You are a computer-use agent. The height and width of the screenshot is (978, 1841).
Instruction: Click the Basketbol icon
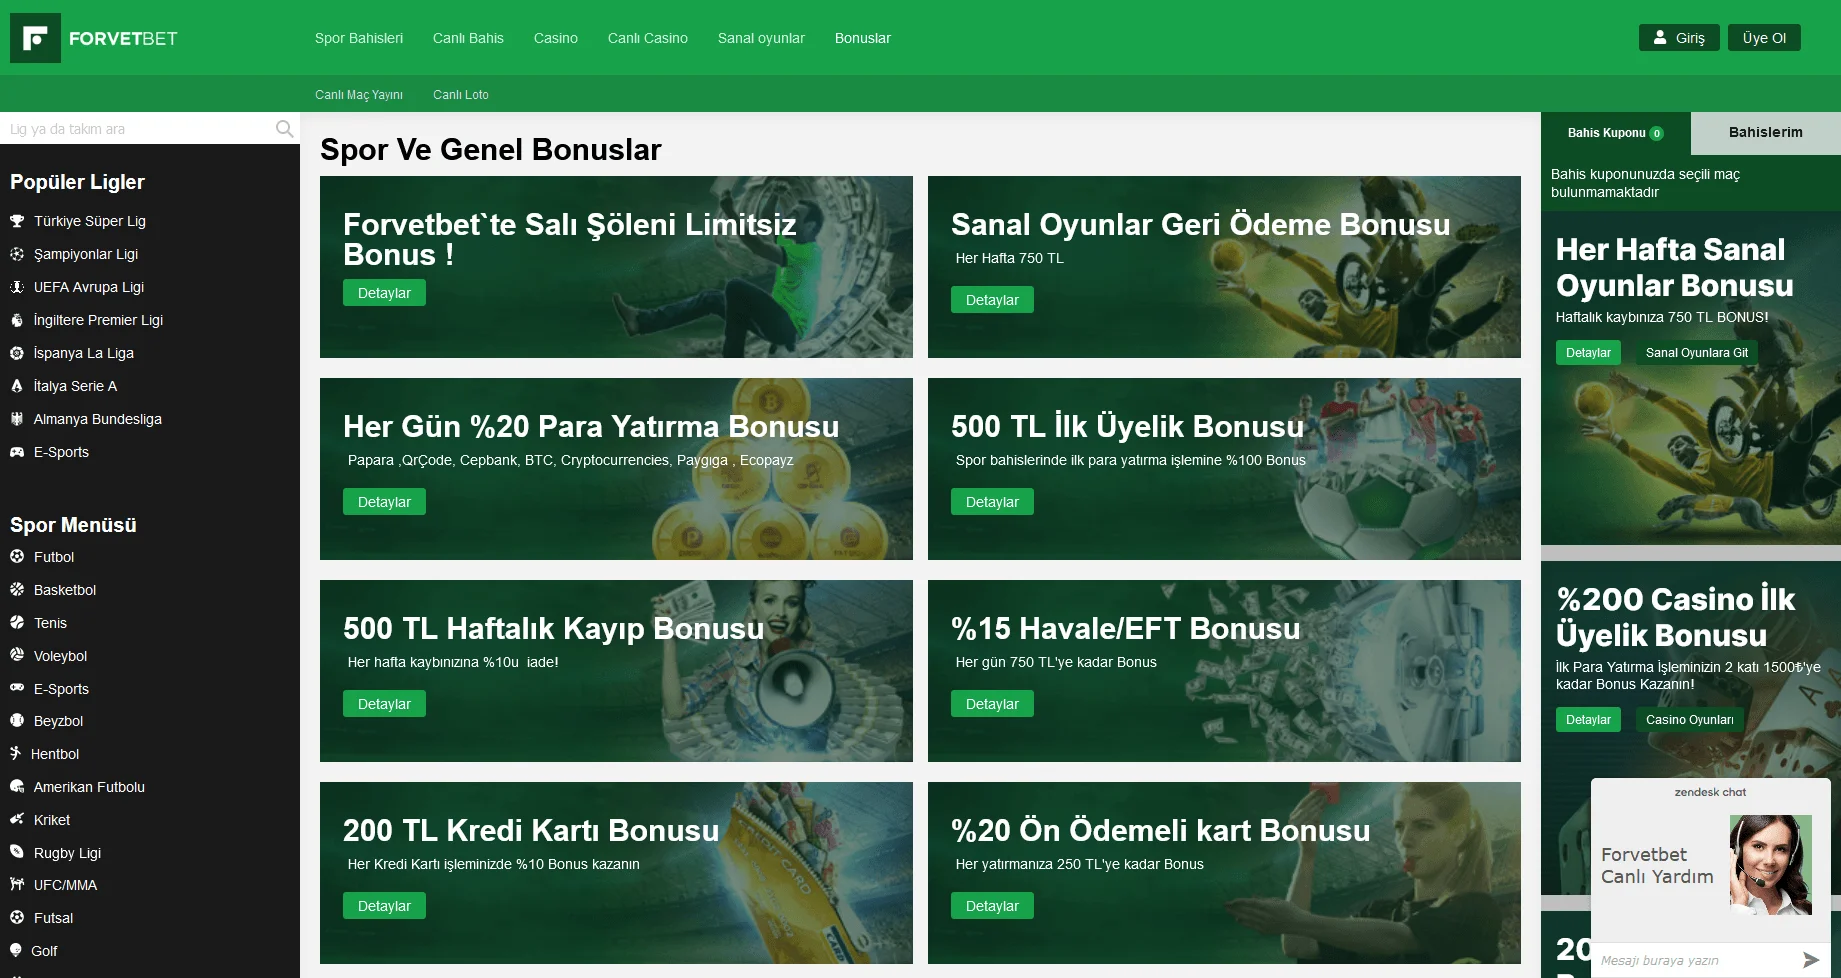pyautogui.click(x=17, y=590)
